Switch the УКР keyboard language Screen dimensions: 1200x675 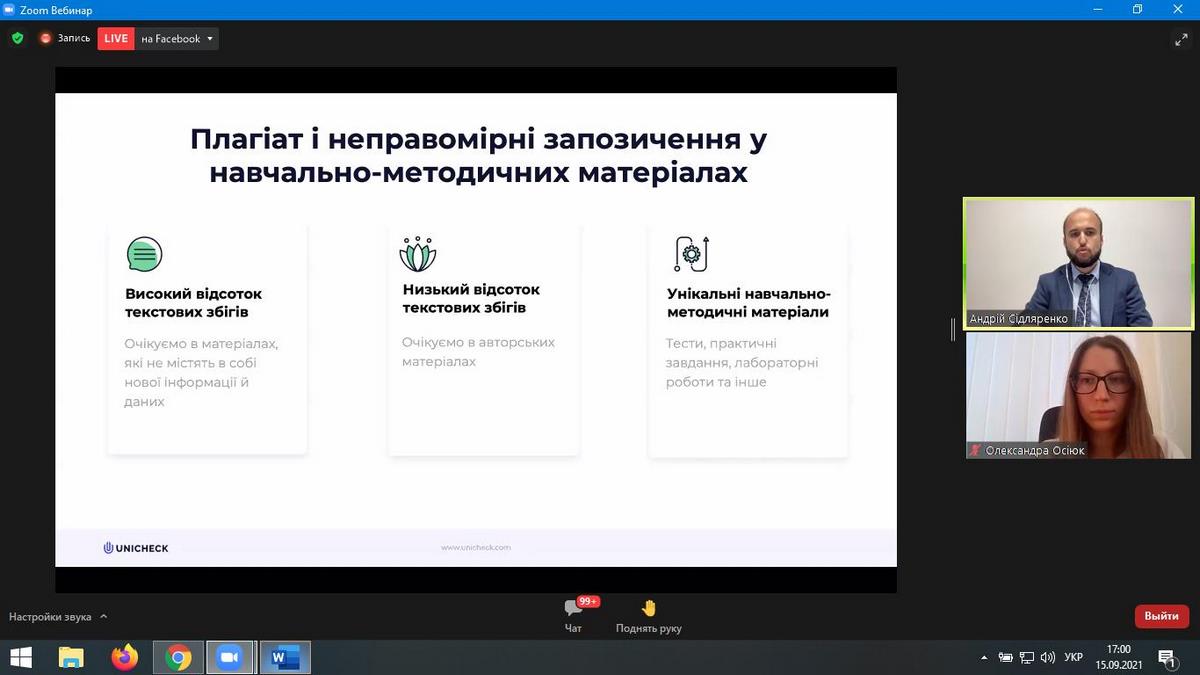point(1073,657)
